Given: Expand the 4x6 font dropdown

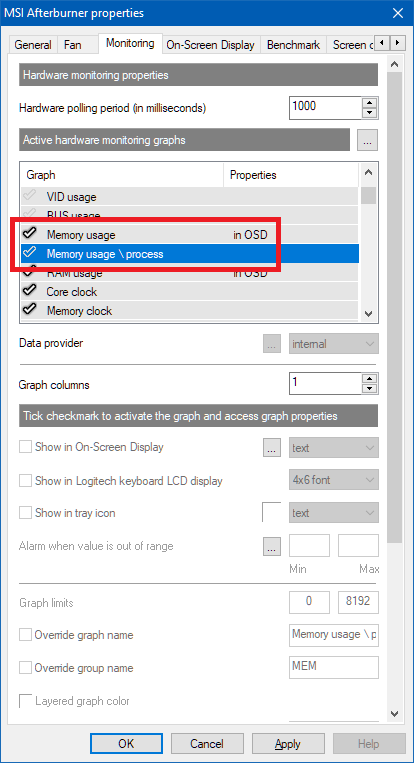Looking at the screenshot, I should pyautogui.click(x=334, y=480).
